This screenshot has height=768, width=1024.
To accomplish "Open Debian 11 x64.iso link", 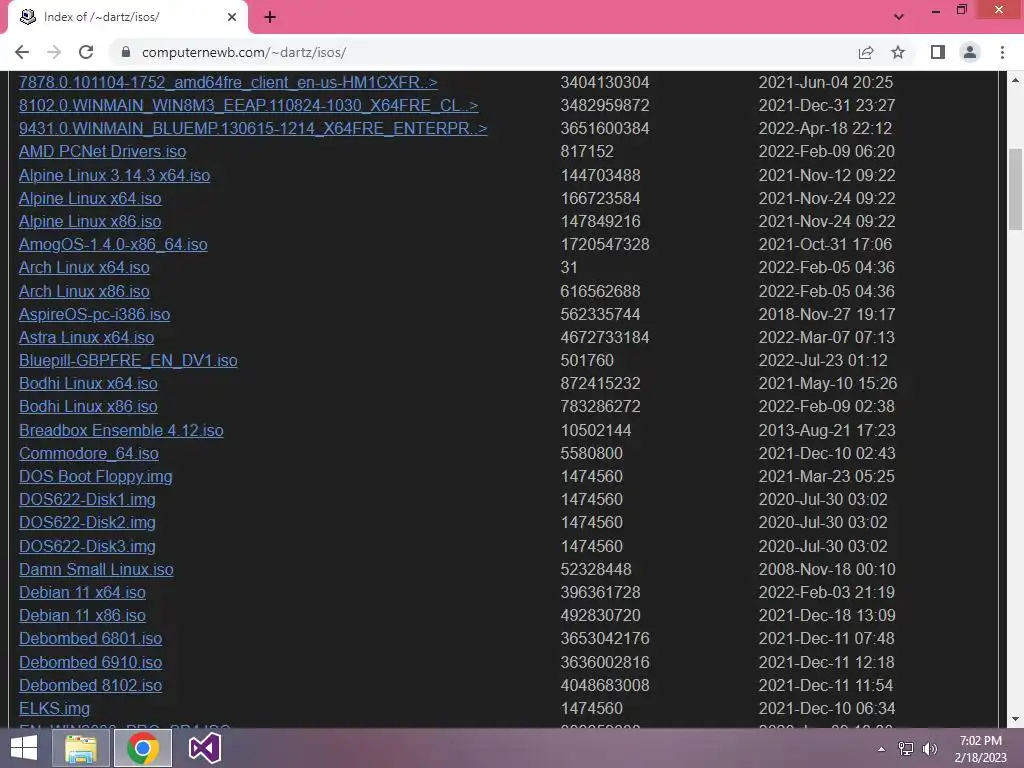I will pos(82,592).
